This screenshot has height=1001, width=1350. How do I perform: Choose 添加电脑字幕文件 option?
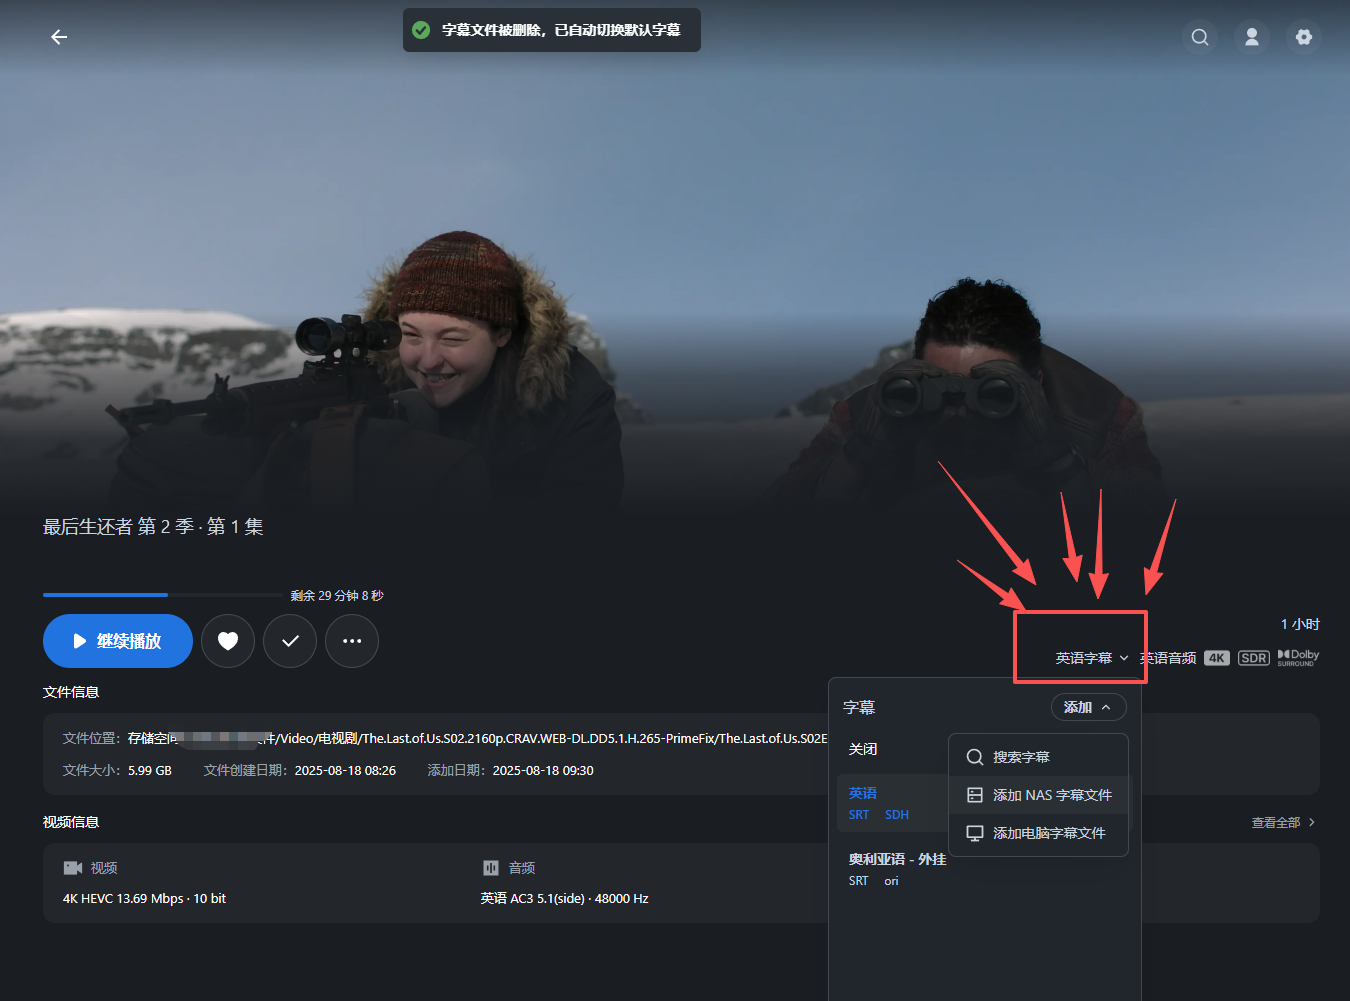click(x=1038, y=833)
